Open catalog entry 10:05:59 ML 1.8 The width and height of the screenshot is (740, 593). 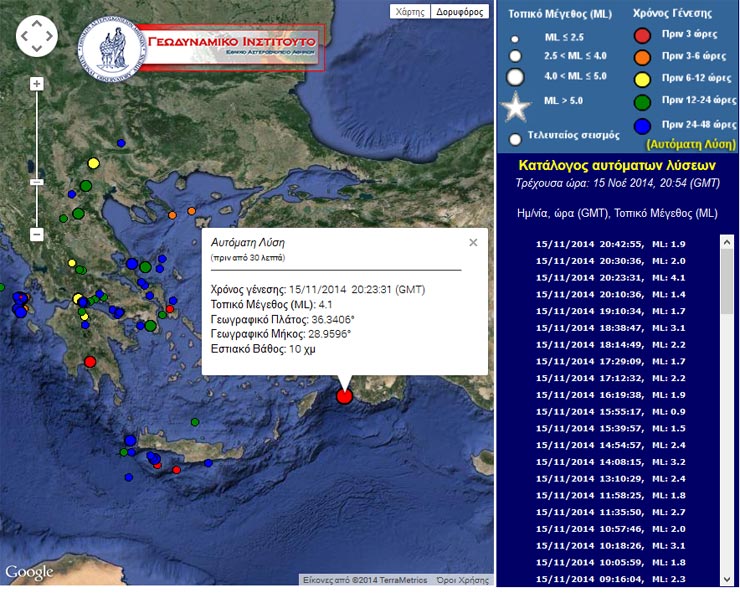(611, 562)
